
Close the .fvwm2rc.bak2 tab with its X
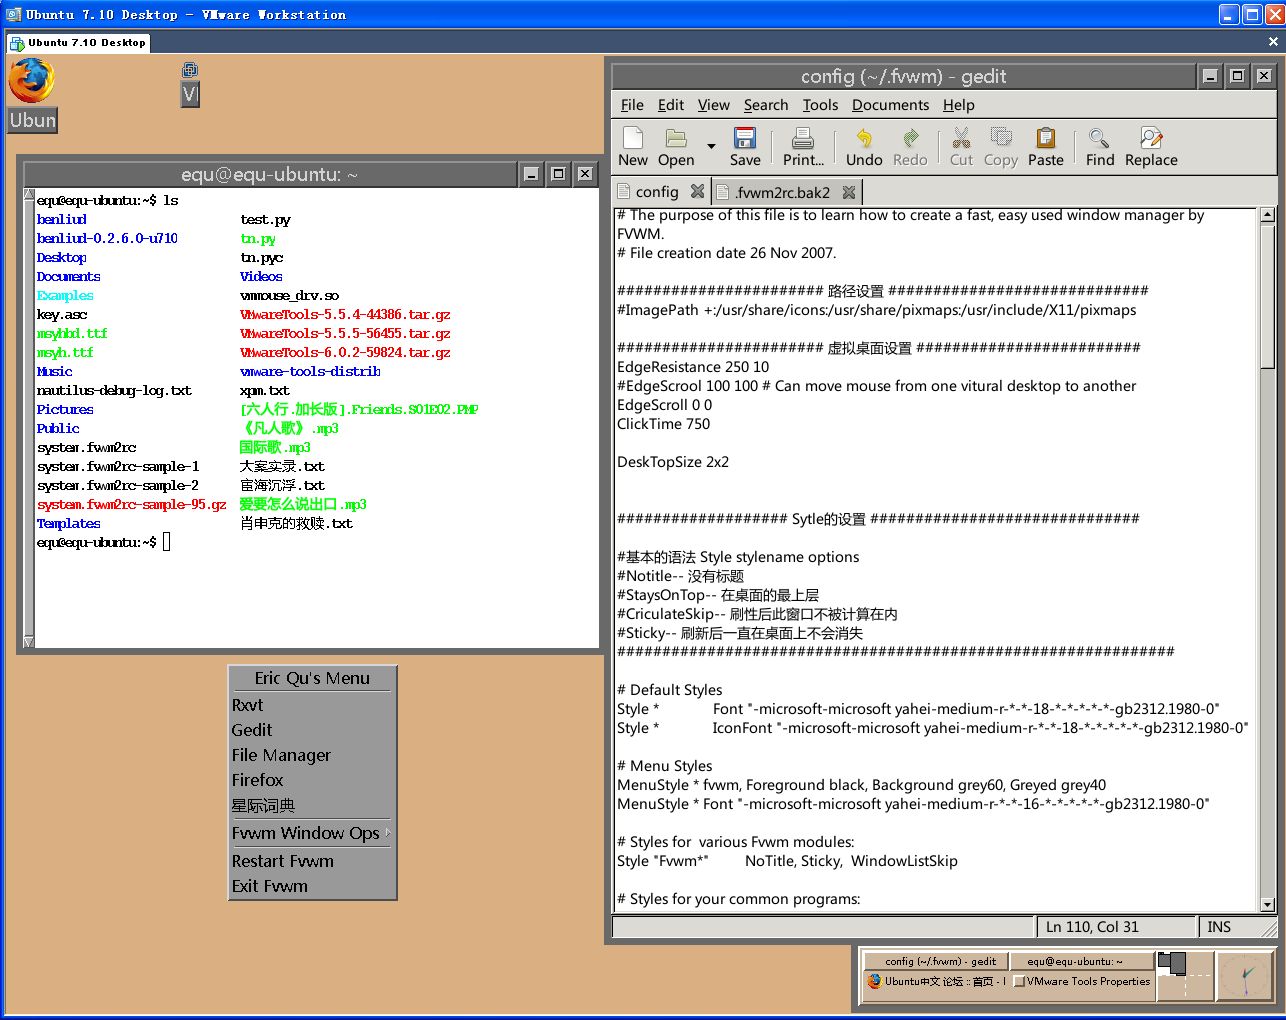click(x=849, y=191)
